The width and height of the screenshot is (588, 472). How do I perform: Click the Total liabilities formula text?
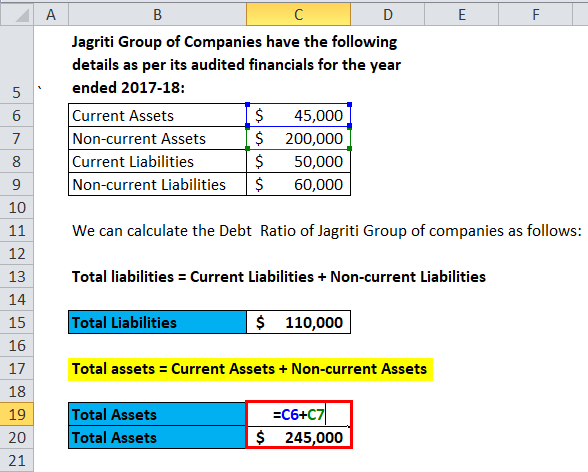tap(279, 277)
